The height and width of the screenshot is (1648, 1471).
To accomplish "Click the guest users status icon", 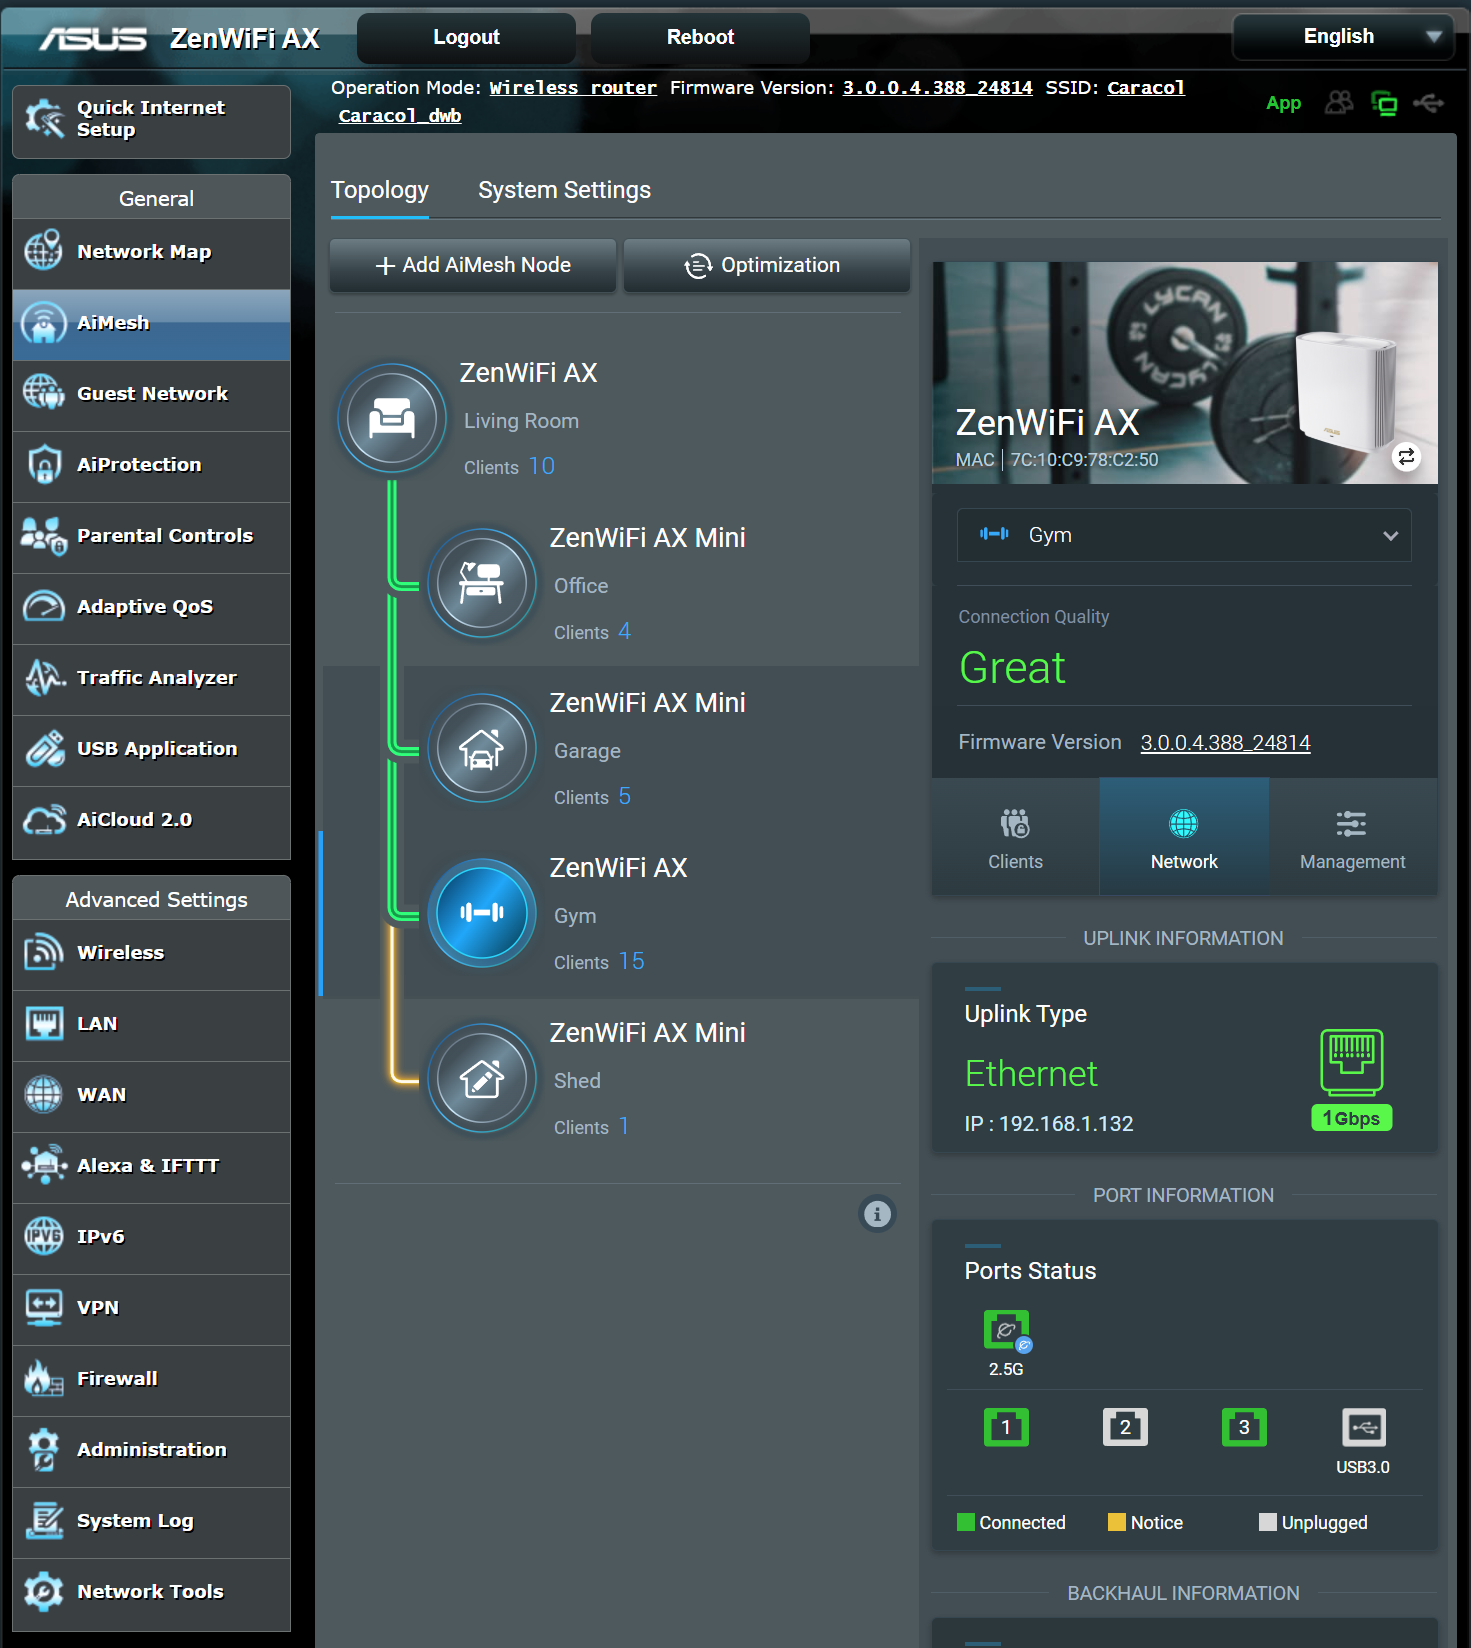I will point(1339,102).
